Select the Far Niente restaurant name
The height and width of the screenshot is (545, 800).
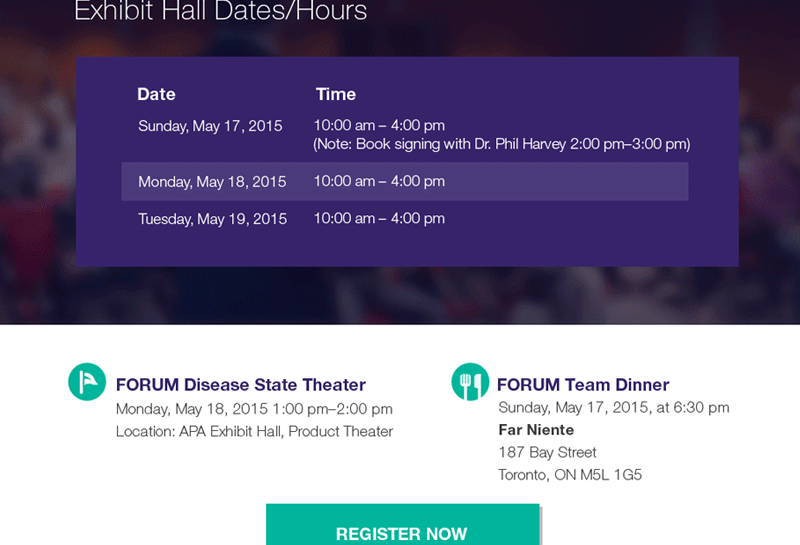536,430
